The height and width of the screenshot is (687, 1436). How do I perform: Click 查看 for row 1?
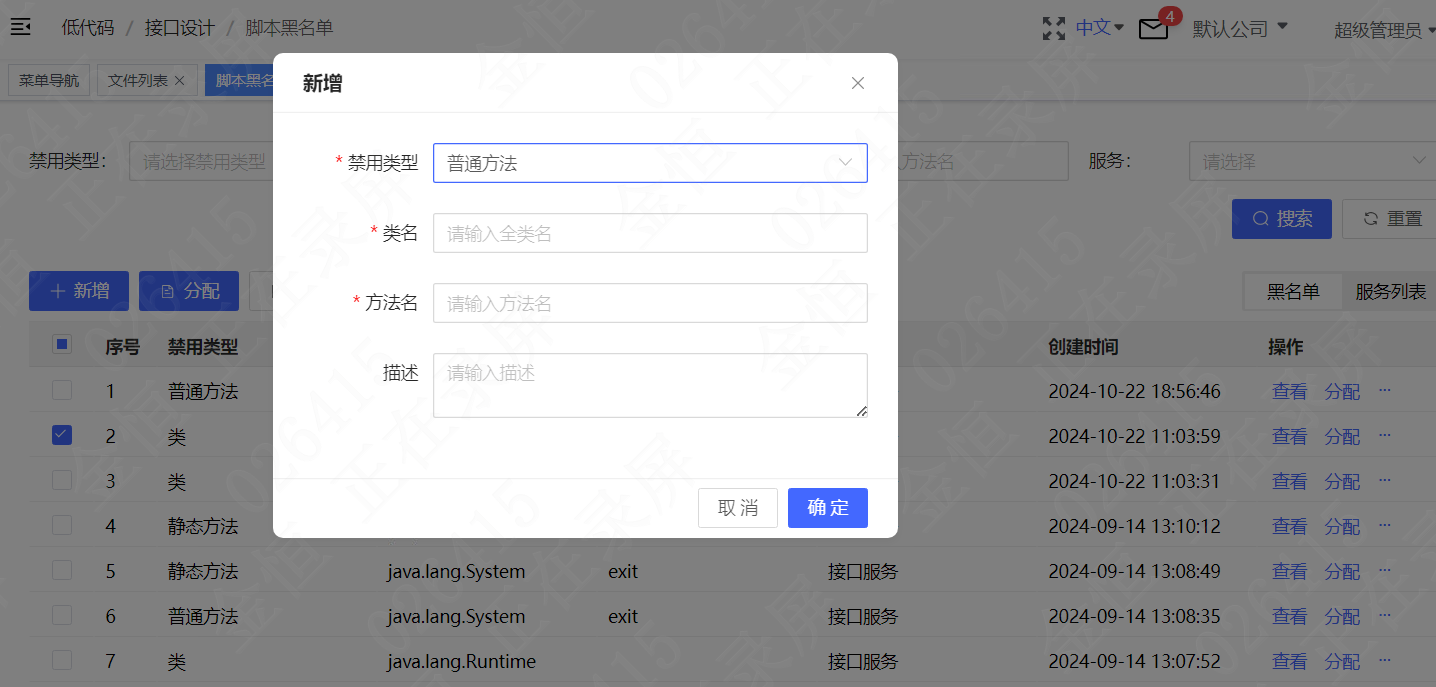(1290, 392)
